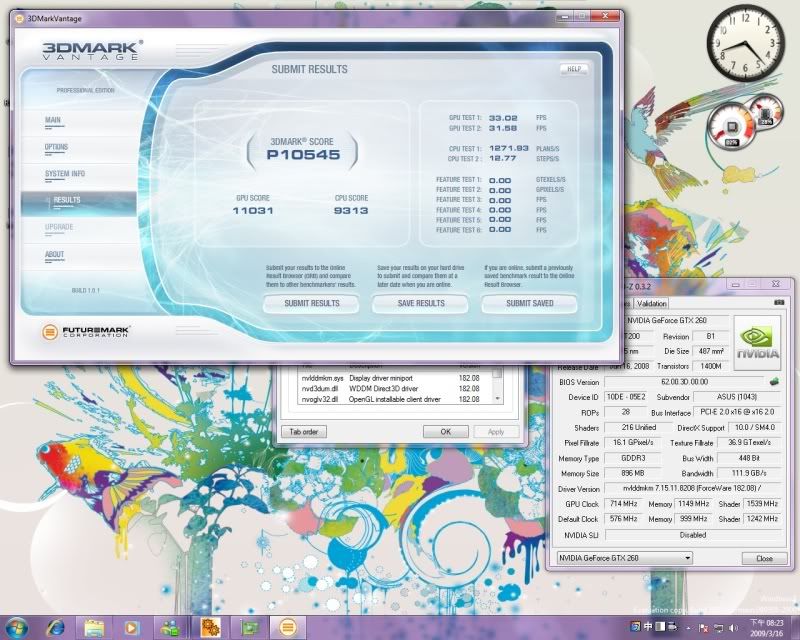
Task: Click the Driver Version field in GPU-Z
Action: 692,488
